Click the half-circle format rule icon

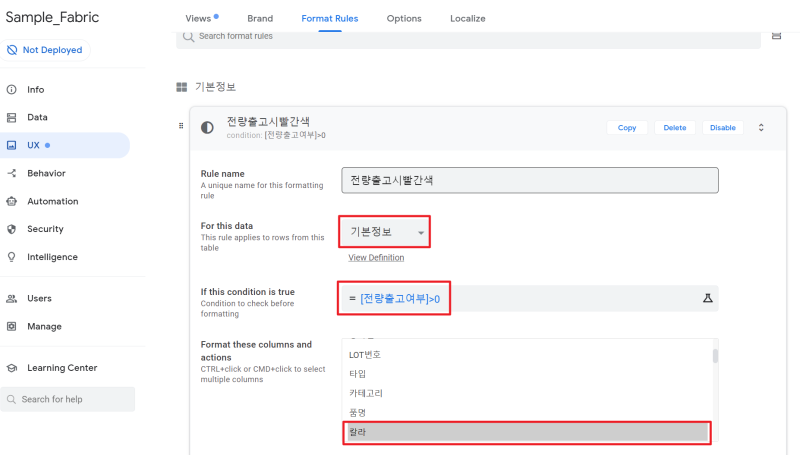[207, 128]
